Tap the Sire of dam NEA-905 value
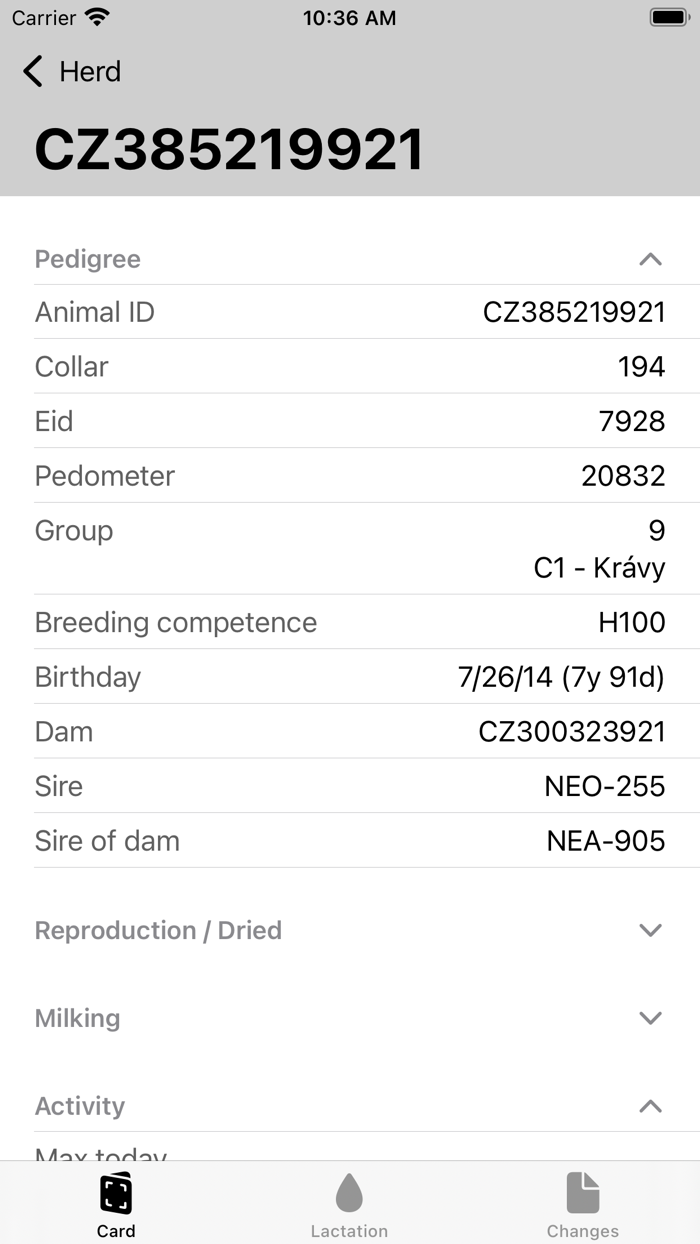This screenshot has width=700, height=1244. click(605, 841)
